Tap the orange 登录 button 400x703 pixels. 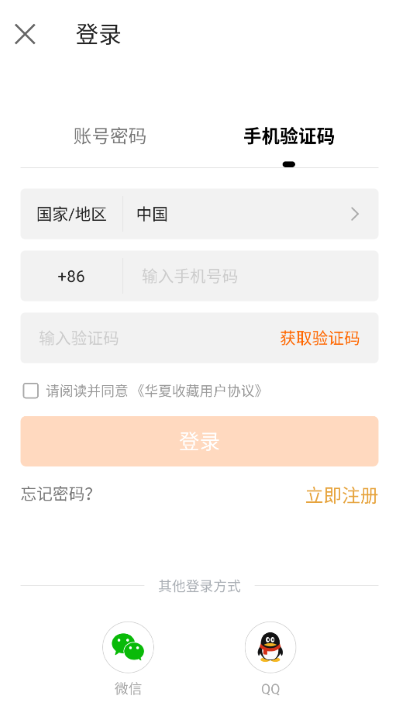pyautogui.click(x=200, y=441)
